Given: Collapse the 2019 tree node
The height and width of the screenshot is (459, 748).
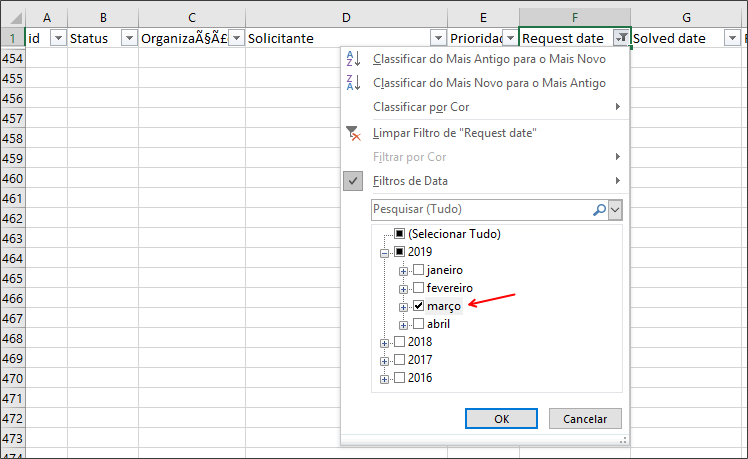Looking at the screenshot, I should point(384,253).
